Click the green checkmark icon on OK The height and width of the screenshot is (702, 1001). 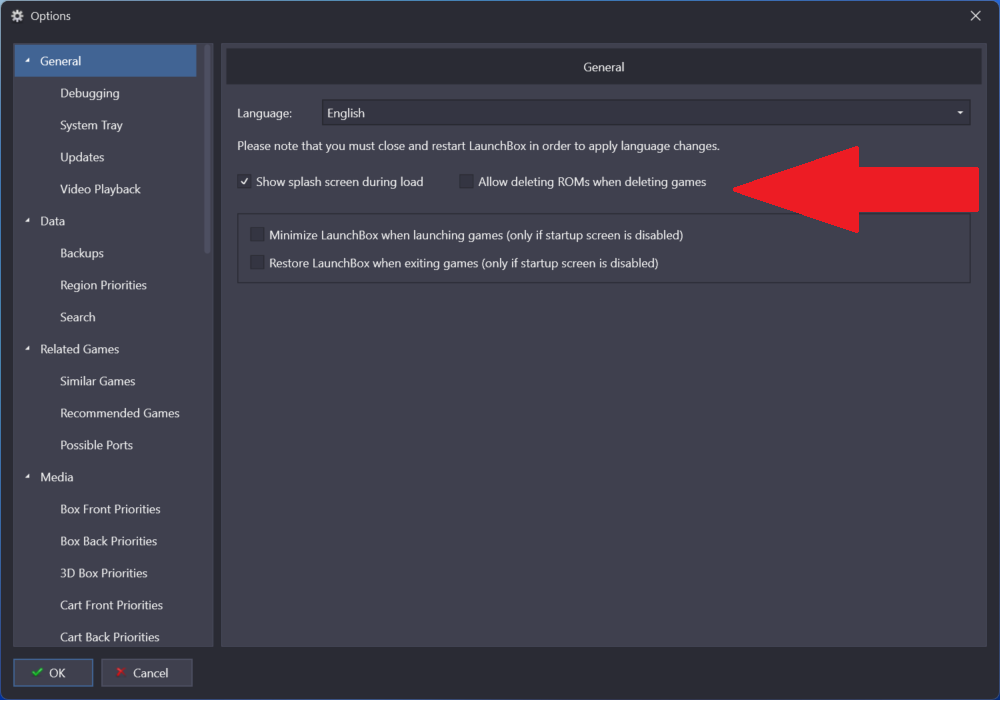click(x=38, y=672)
